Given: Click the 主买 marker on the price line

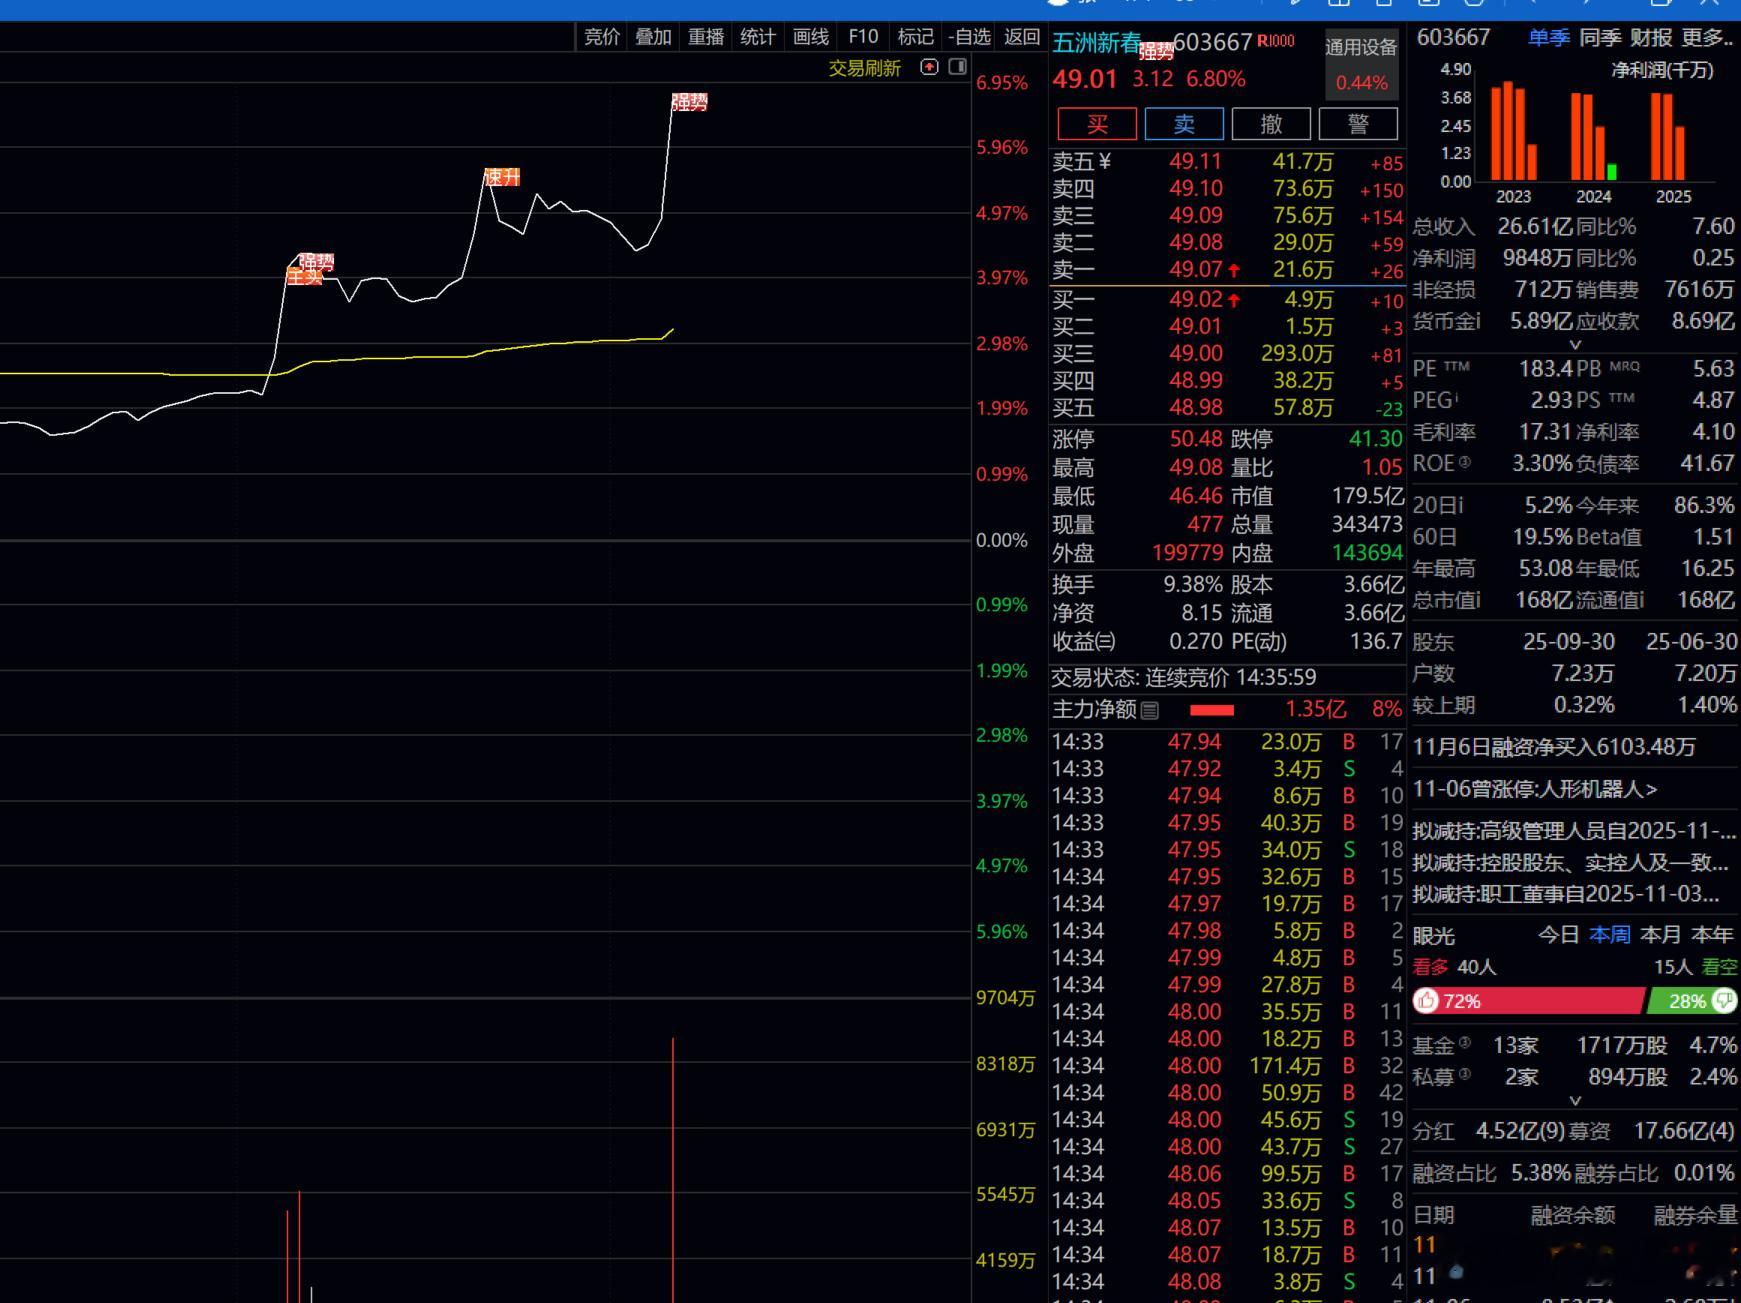Looking at the screenshot, I should (x=304, y=277).
